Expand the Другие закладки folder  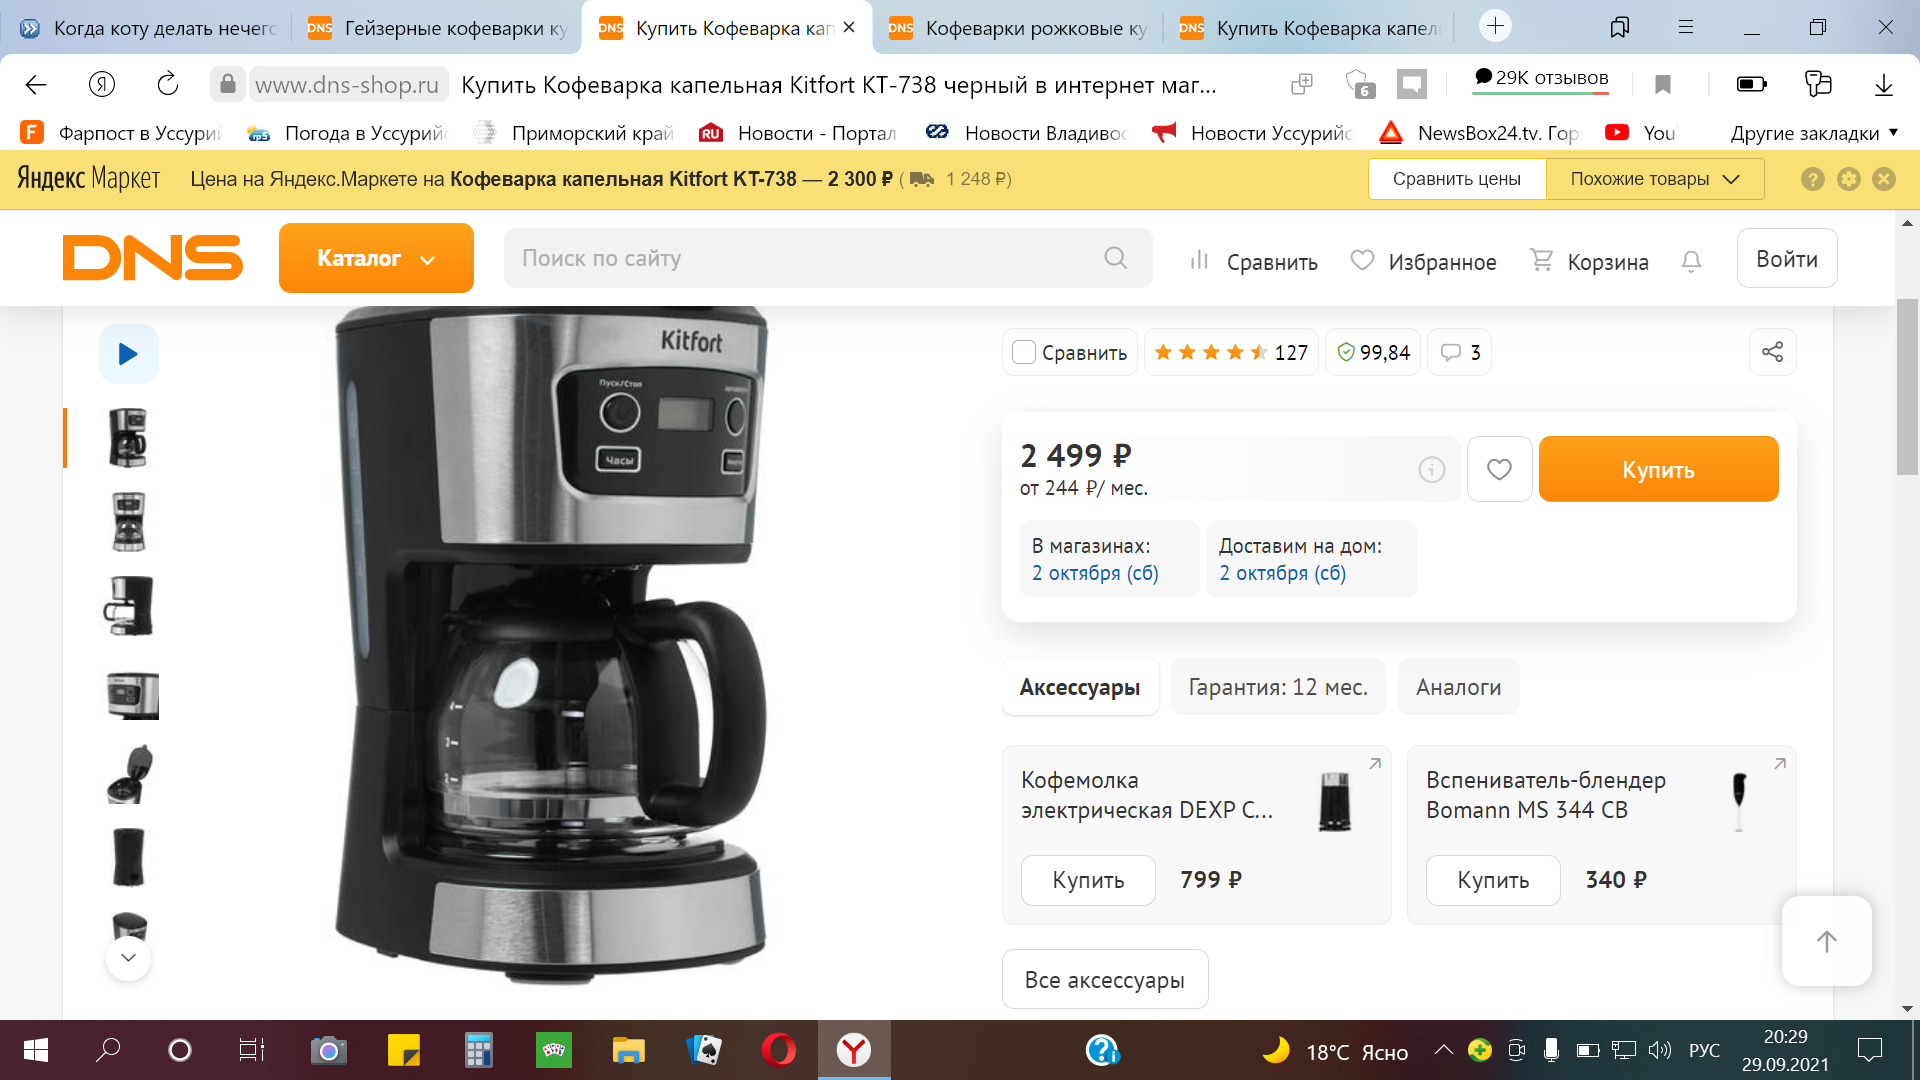point(1813,133)
